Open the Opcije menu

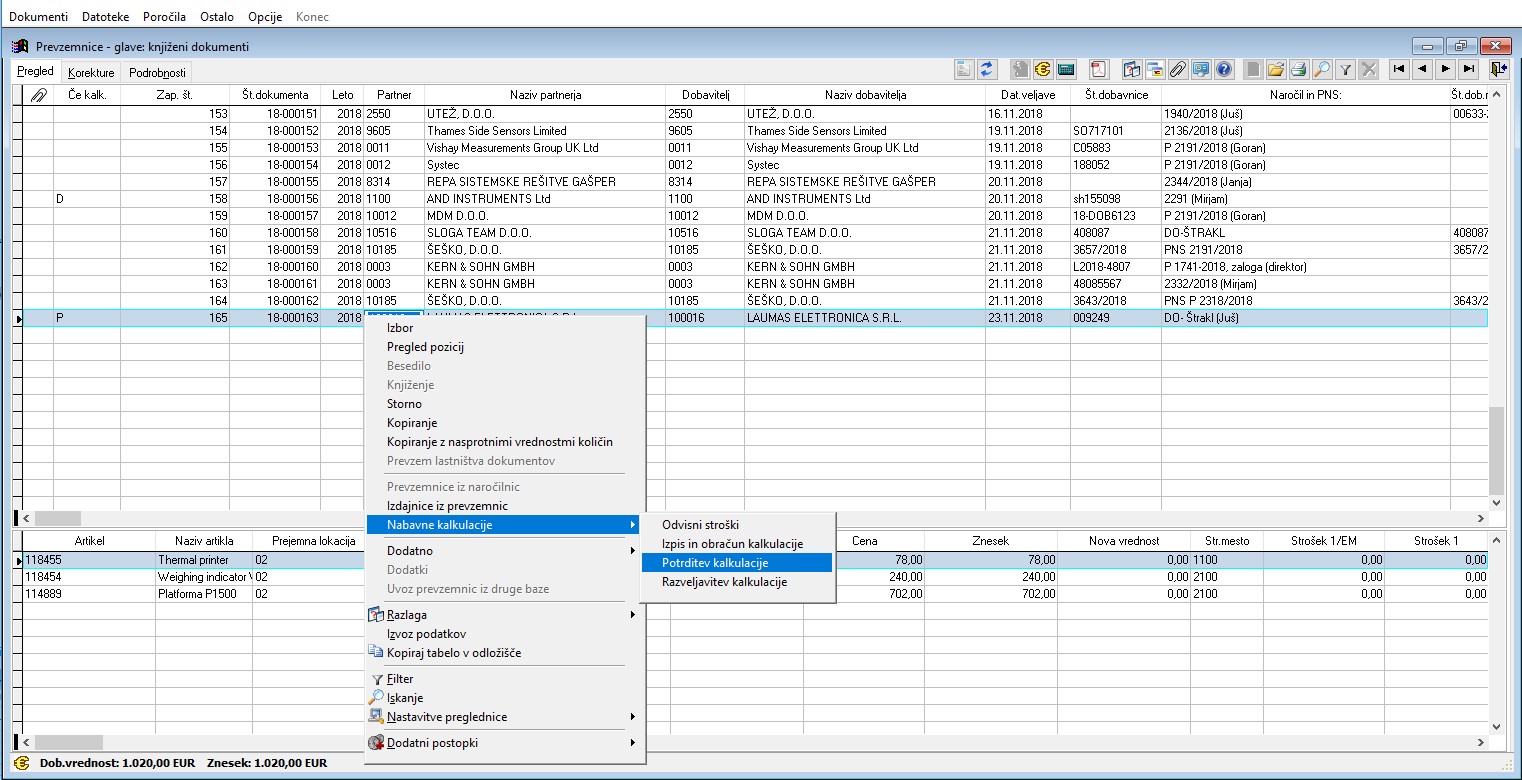click(265, 17)
